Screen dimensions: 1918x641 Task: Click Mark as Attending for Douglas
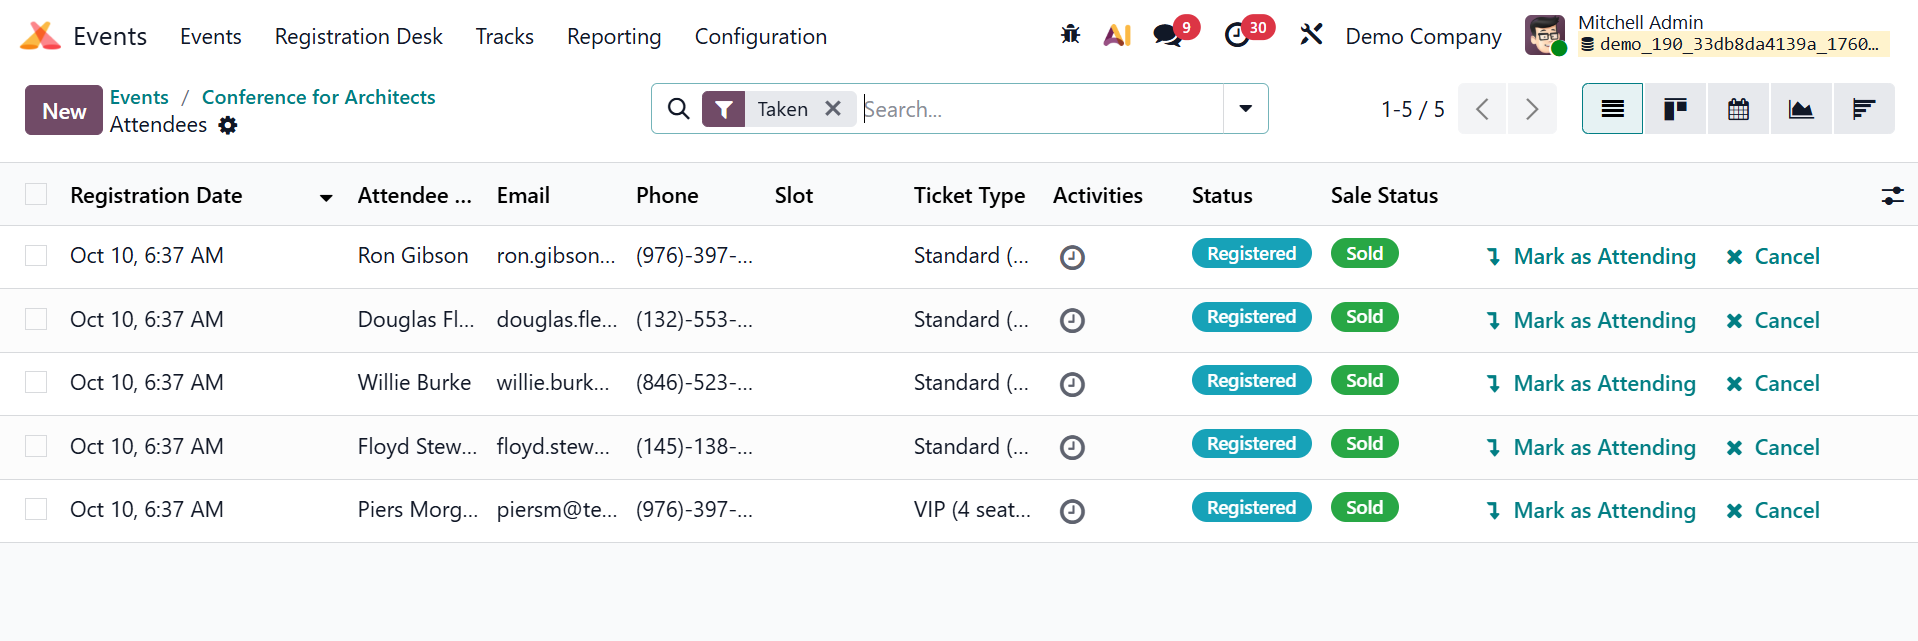pos(1603,320)
